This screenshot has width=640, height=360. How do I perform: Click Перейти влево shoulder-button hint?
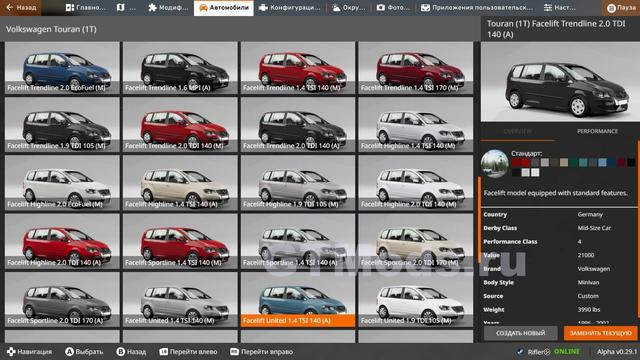pyautogui.click(x=188, y=351)
